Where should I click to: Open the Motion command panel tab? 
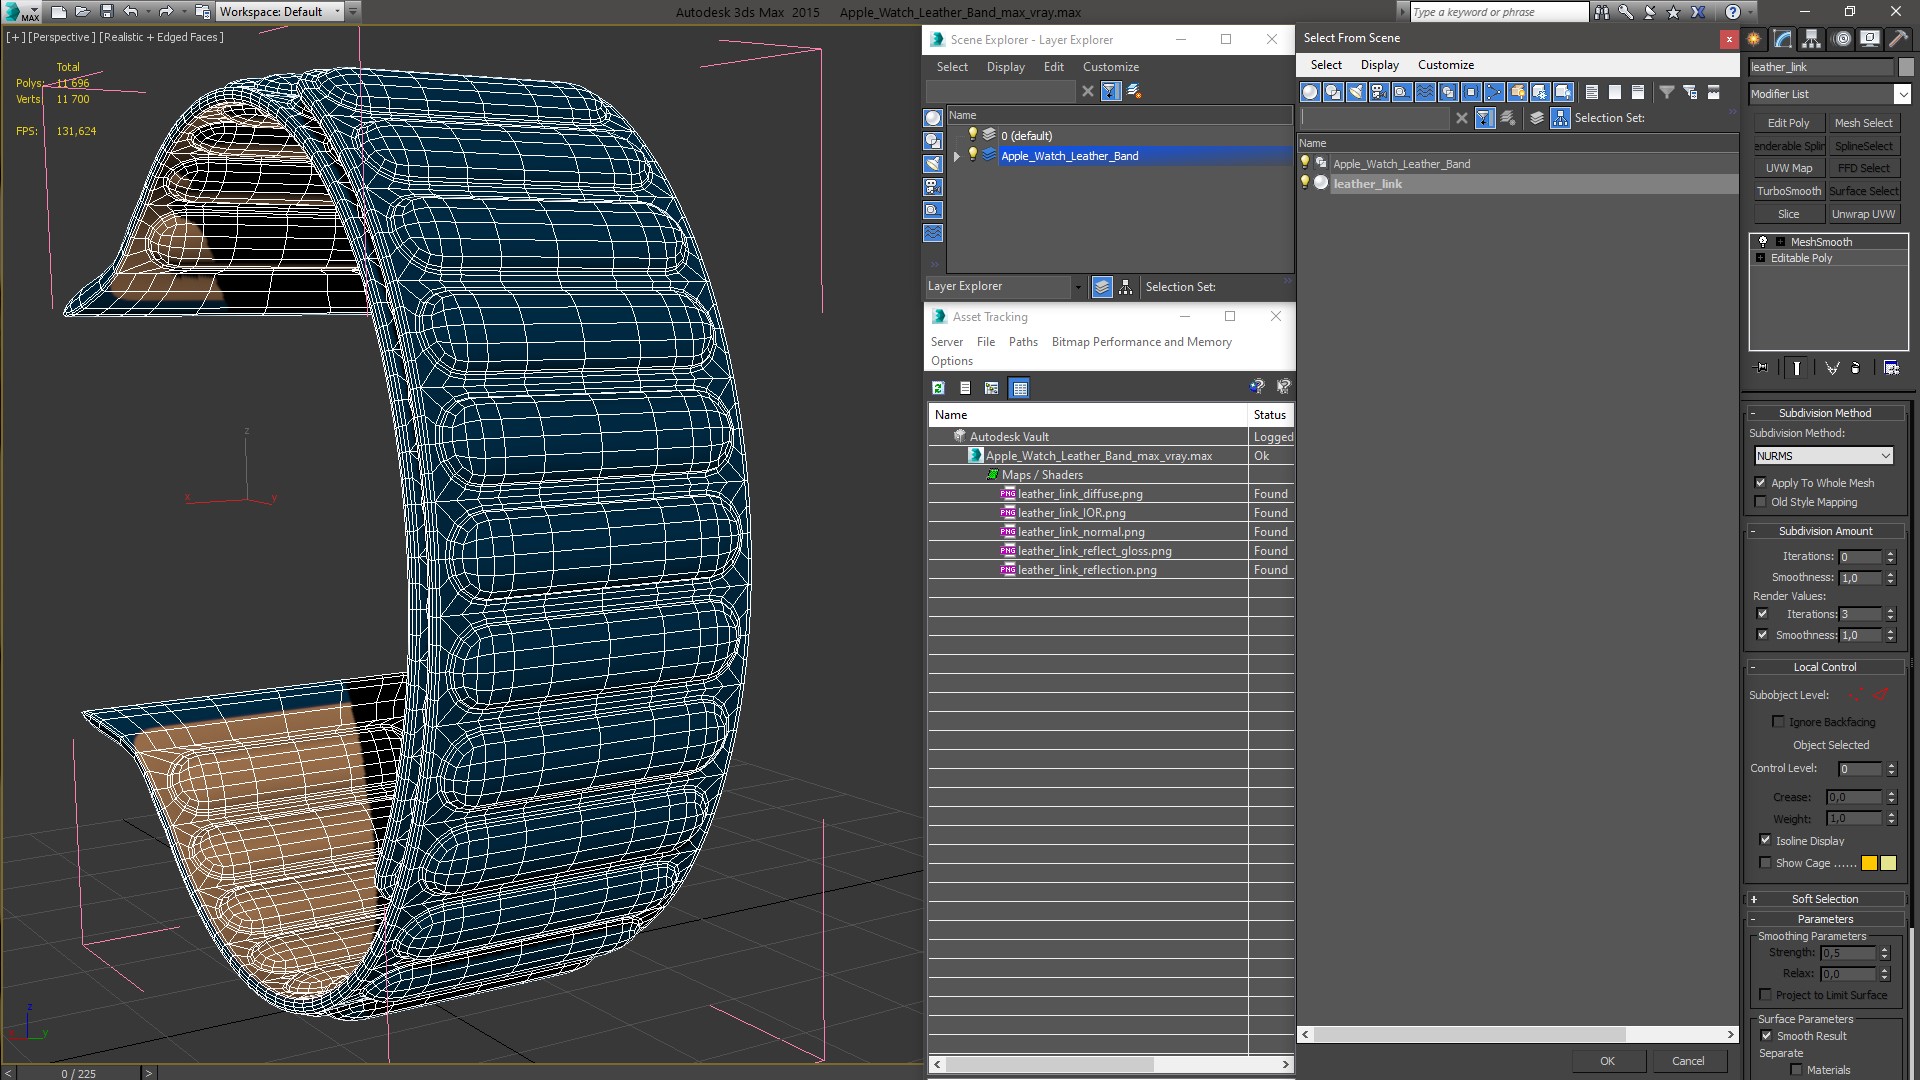point(1842,39)
